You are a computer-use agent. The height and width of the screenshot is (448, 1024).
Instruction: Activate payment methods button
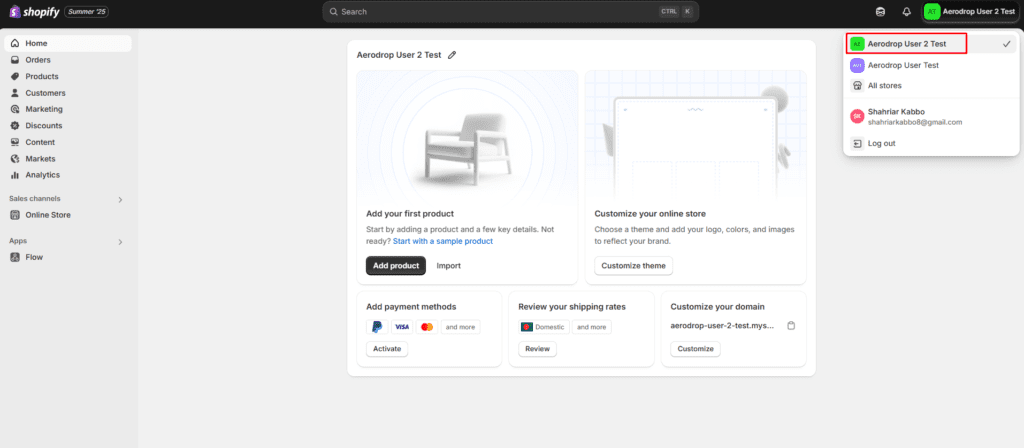click(386, 349)
